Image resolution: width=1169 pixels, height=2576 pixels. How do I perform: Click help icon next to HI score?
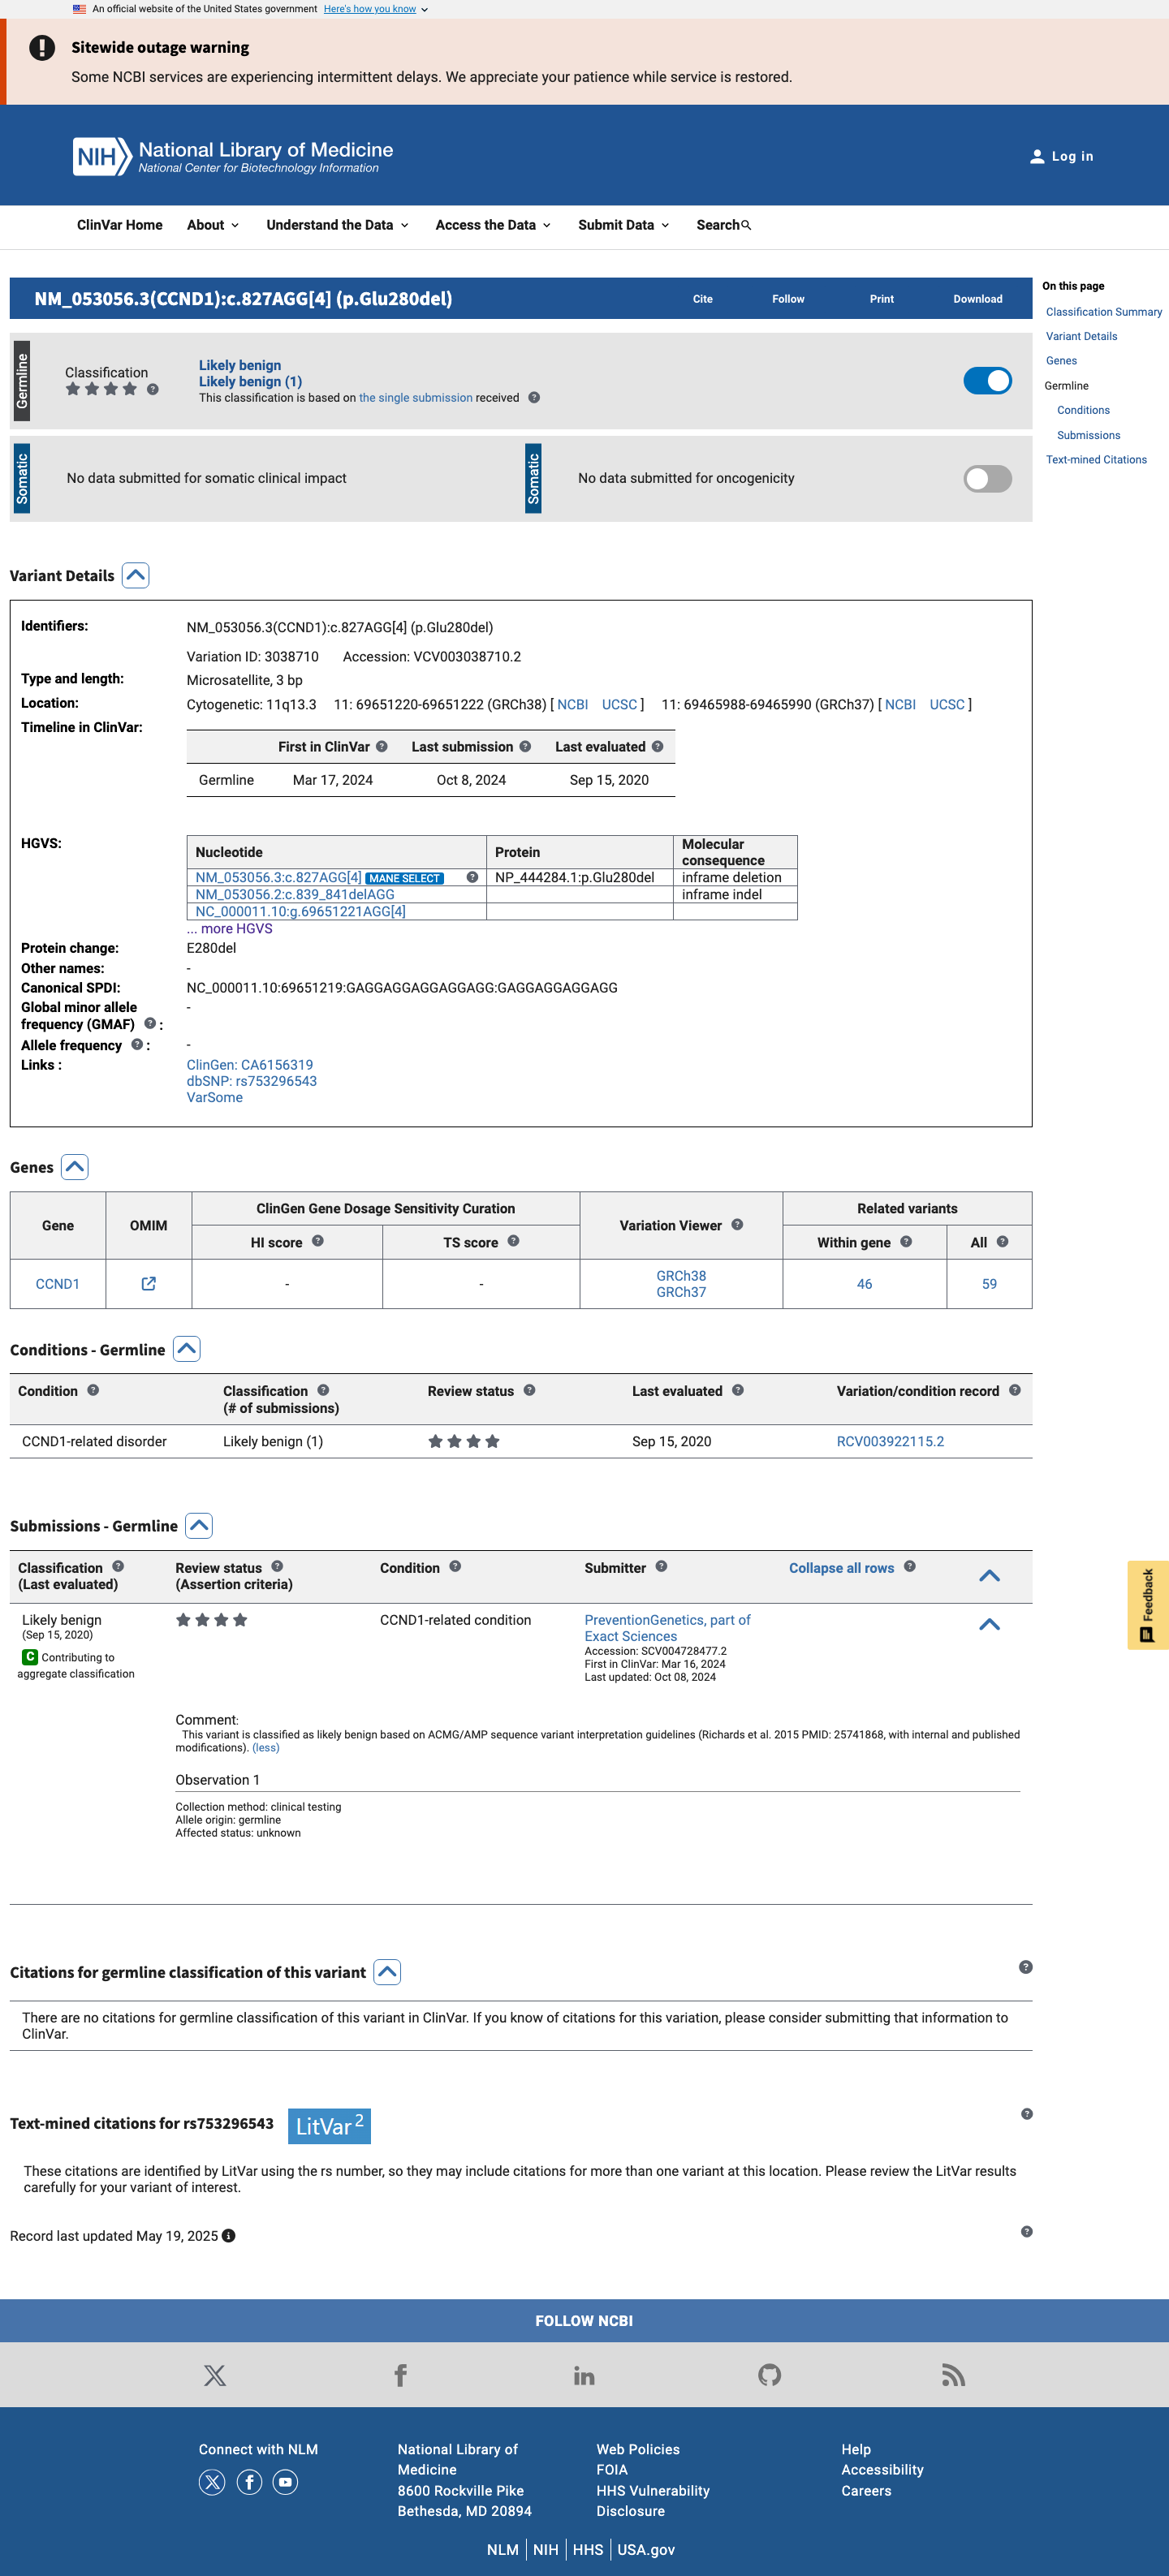coord(318,1241)
